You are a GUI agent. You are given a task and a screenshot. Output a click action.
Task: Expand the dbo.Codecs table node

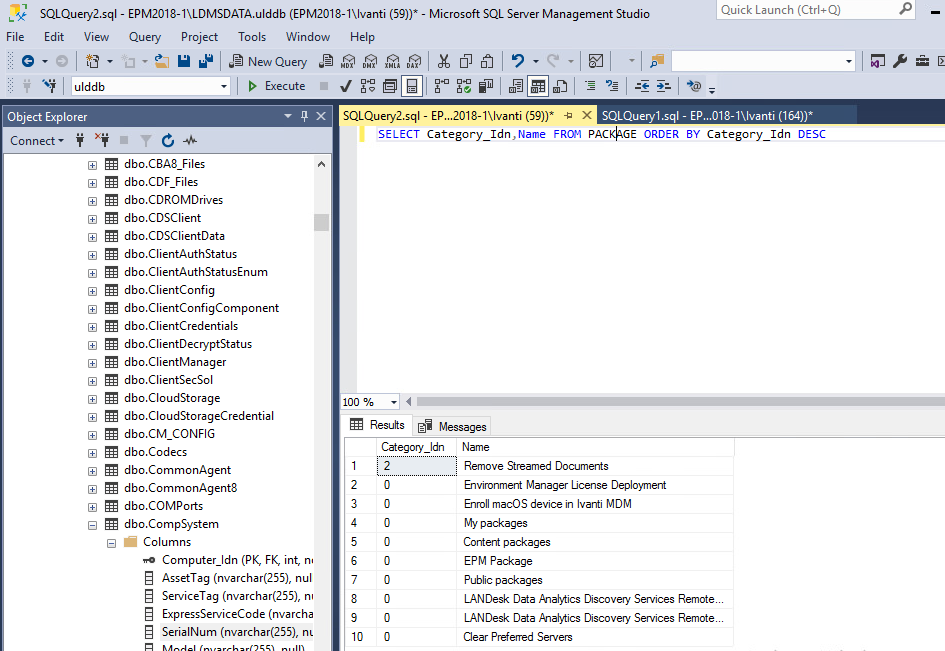pos(92,451)
